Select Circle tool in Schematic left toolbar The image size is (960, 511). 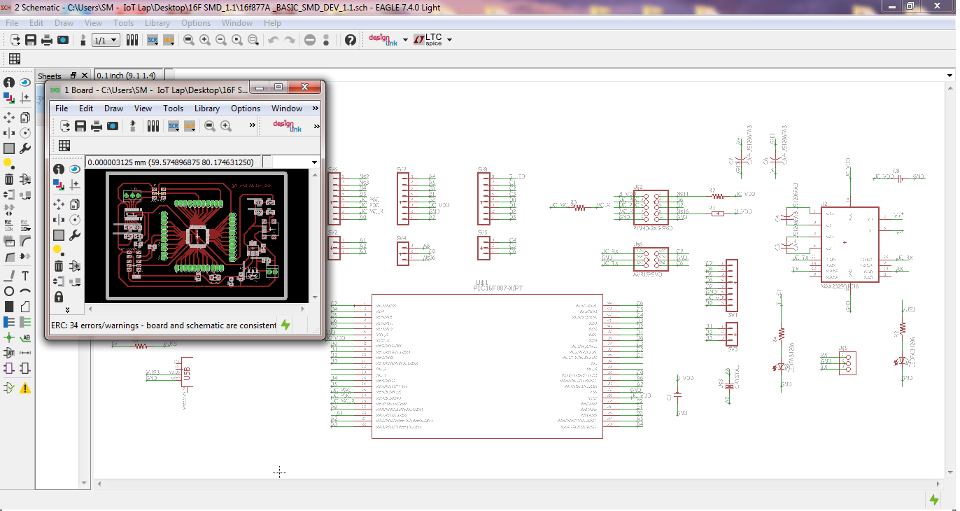(x=9, y=292)
